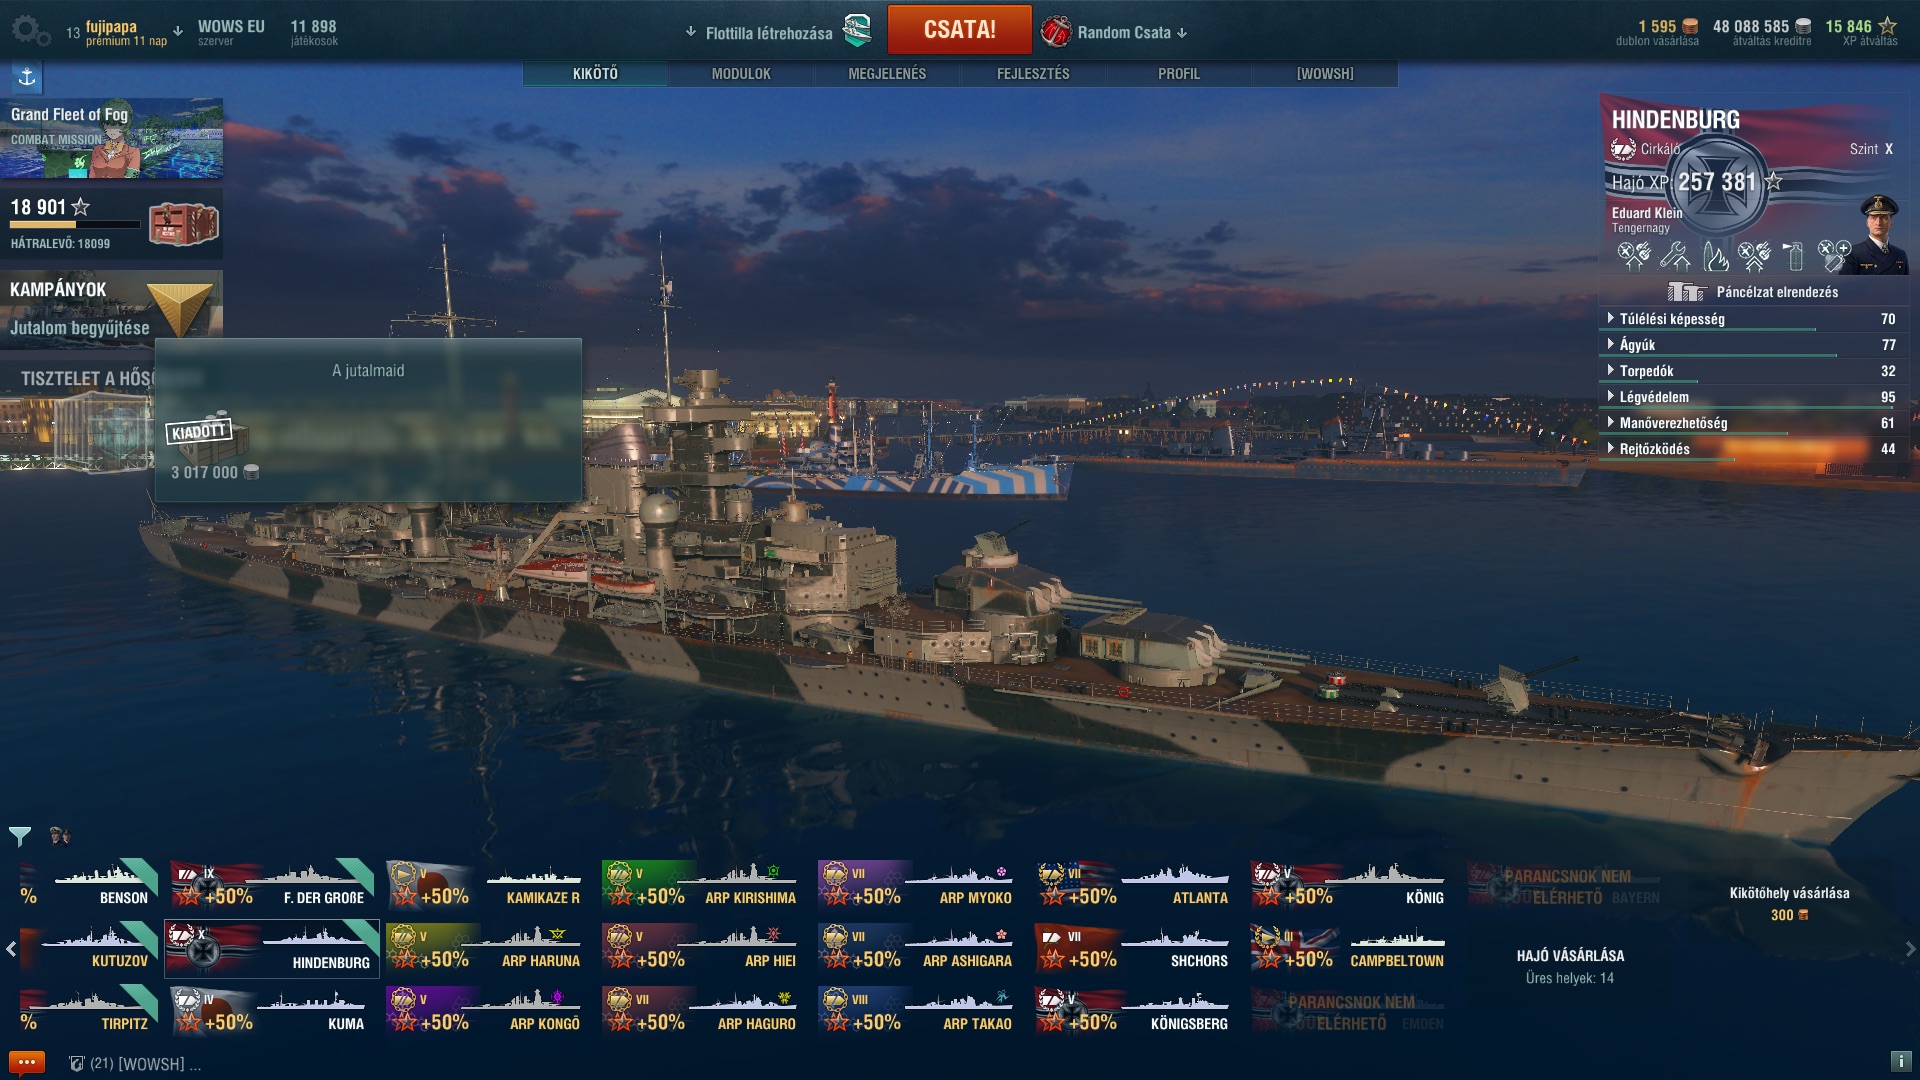Screen dimensions: 1920x1080
Task: Click the anchor port icon
Action: (x=27, y=77)
